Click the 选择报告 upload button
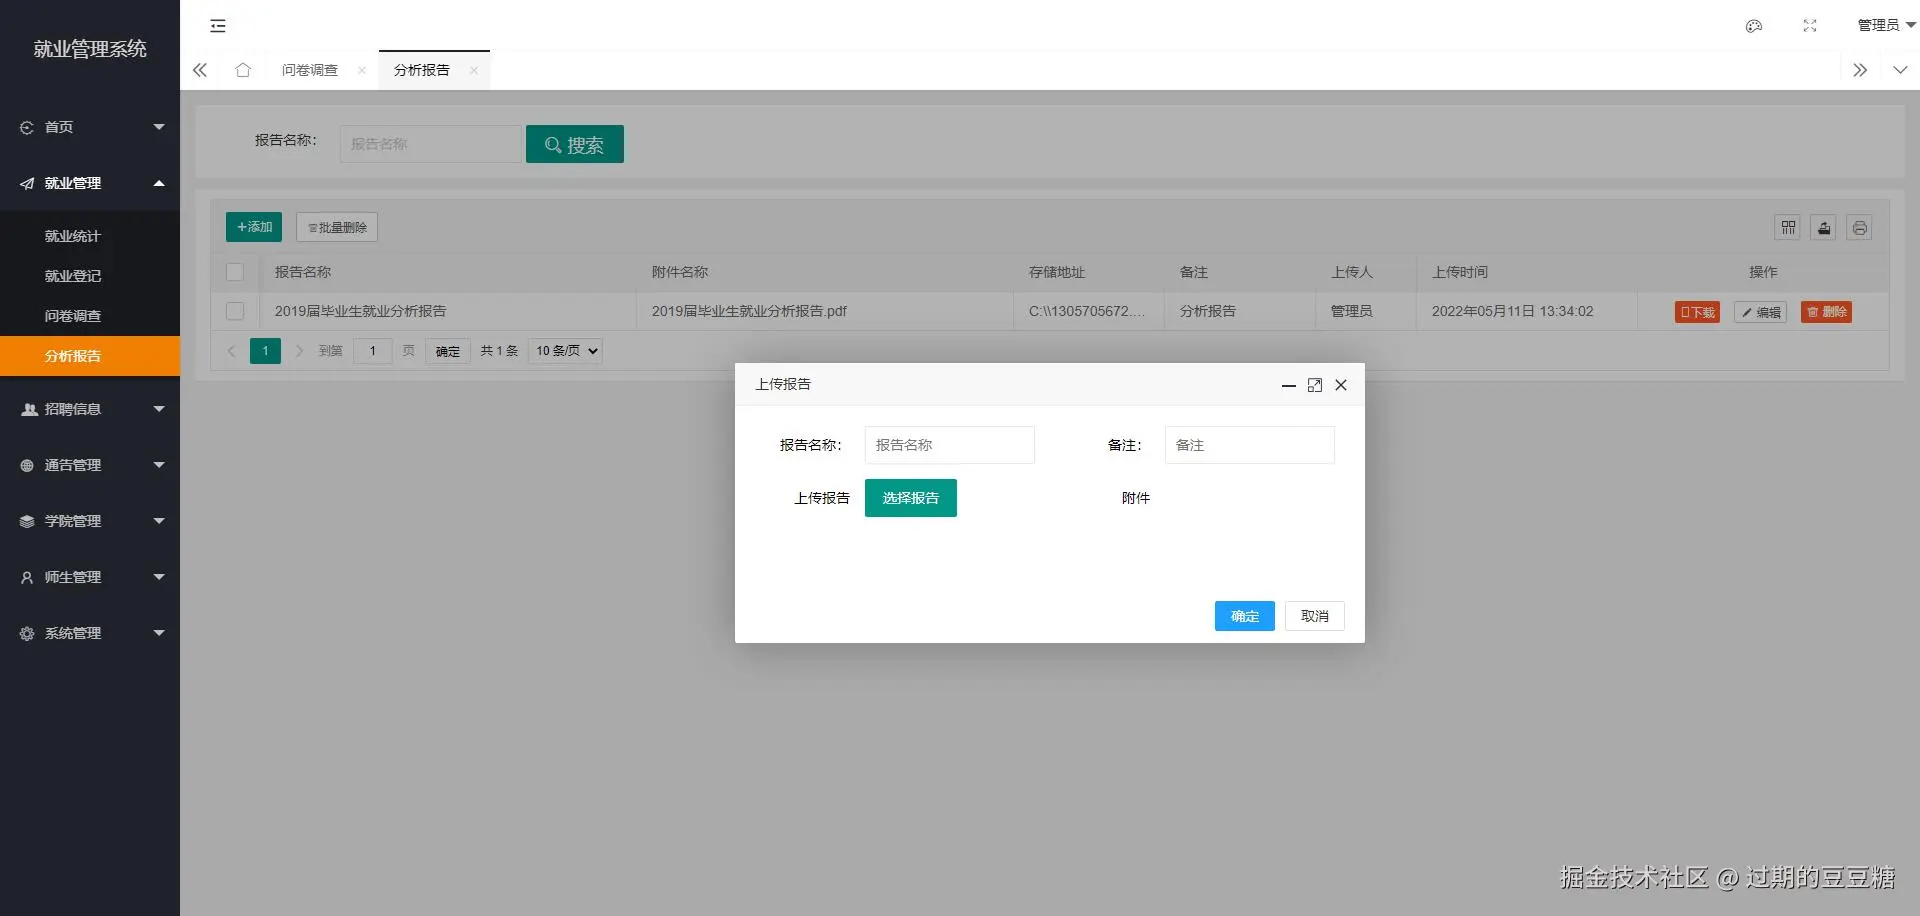Screen dimensions: 1920x916 point(910,497)
